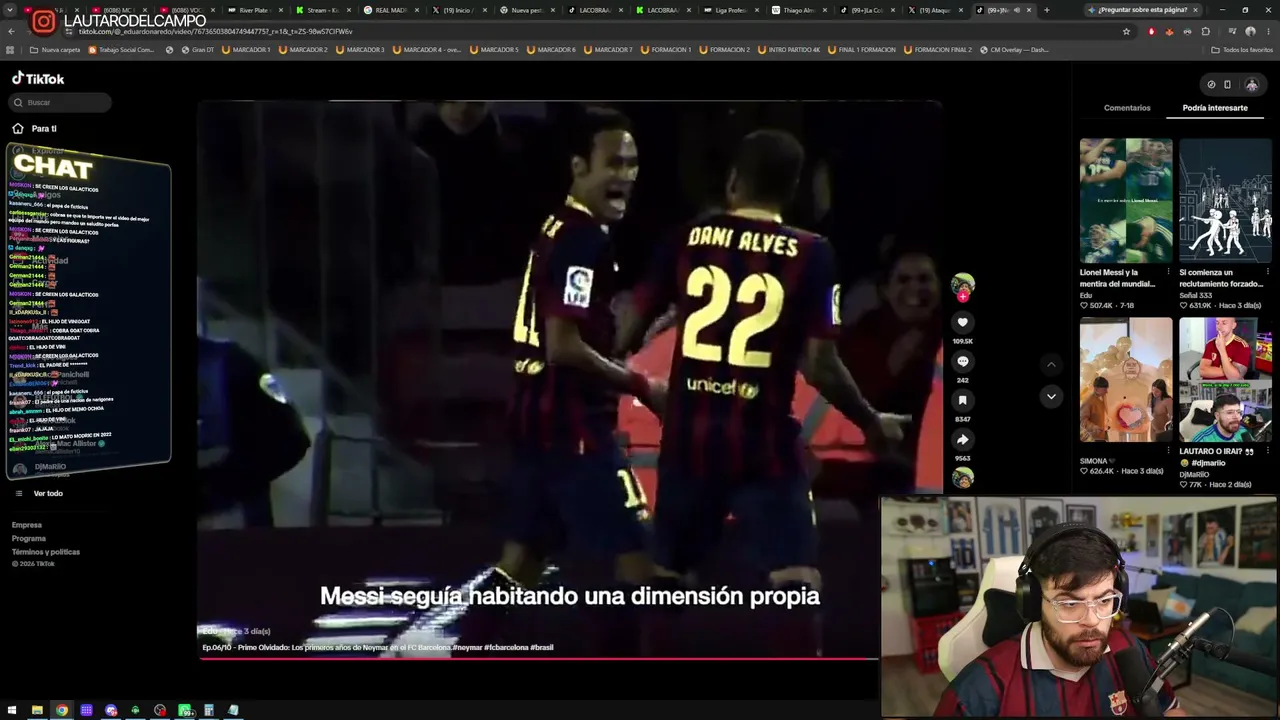Open the CM Overlay bookmark
1280x720 pixels.
coord(1014,50)
